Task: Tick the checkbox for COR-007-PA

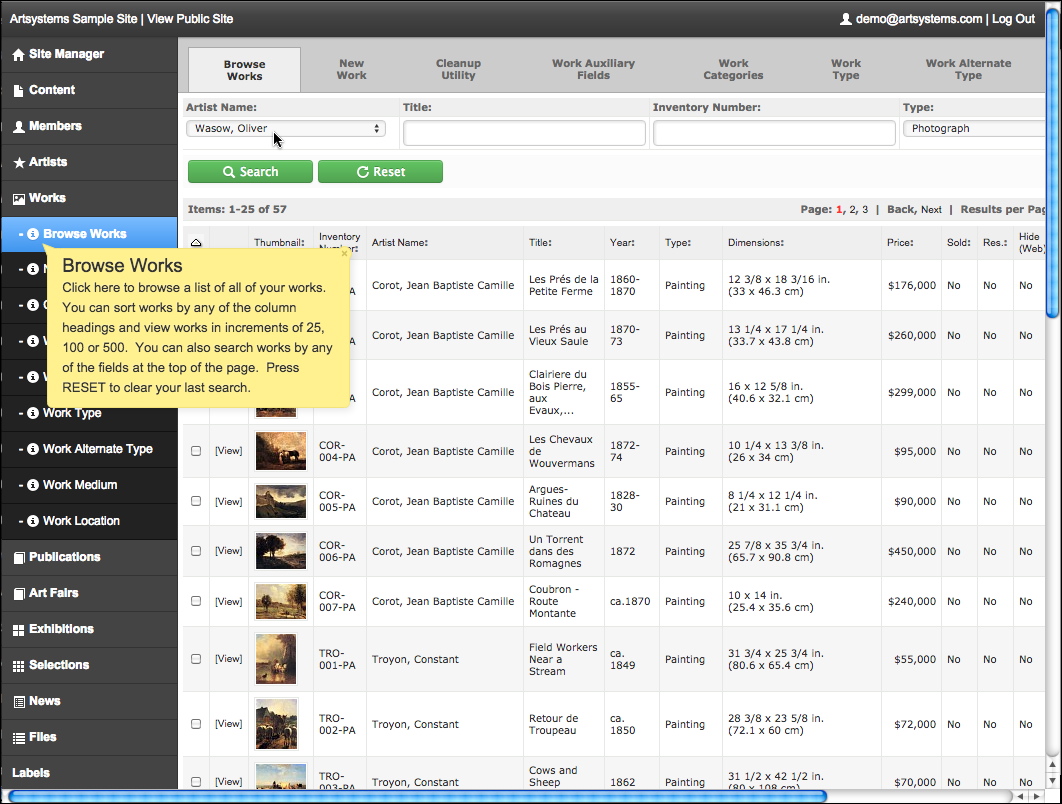Action: click(196, 601)
